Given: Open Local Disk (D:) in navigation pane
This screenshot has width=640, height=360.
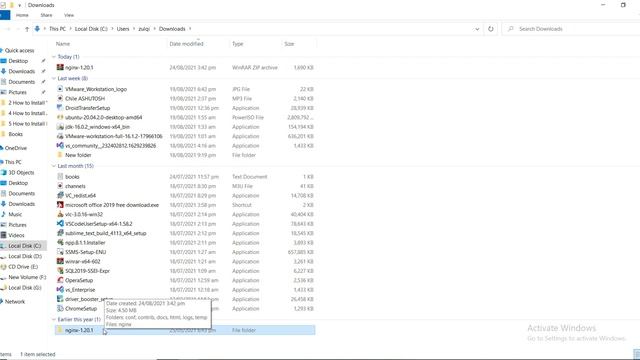Looking at the screenshot, I should click(x=25, y=256).
